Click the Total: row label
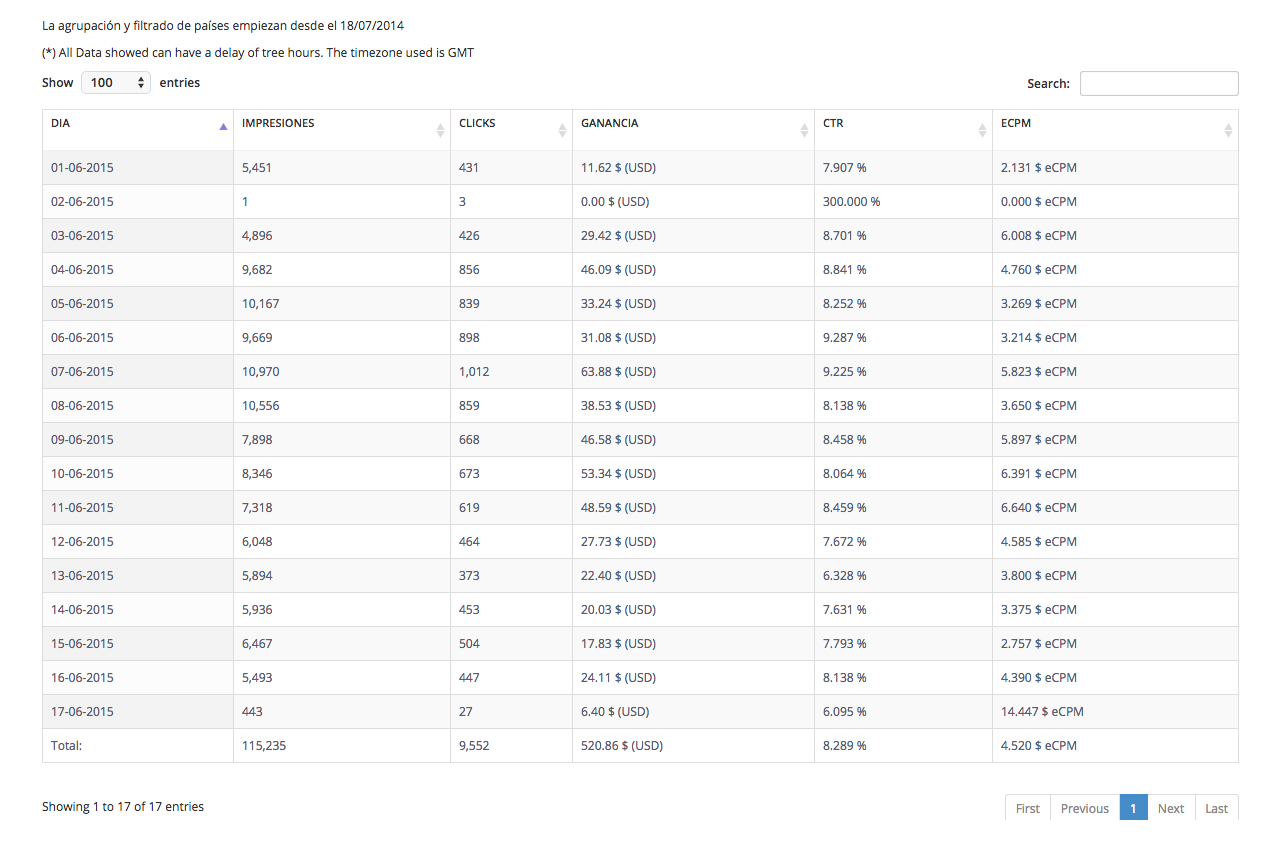 tap(66, 746)
